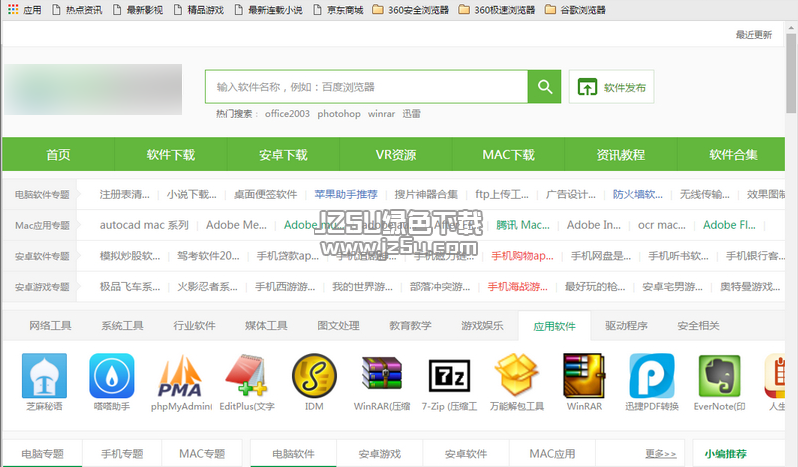The height and width of the screenshot is (467, 798).
Task: Select the 教育教学 category tab
Action: [410, 326]
